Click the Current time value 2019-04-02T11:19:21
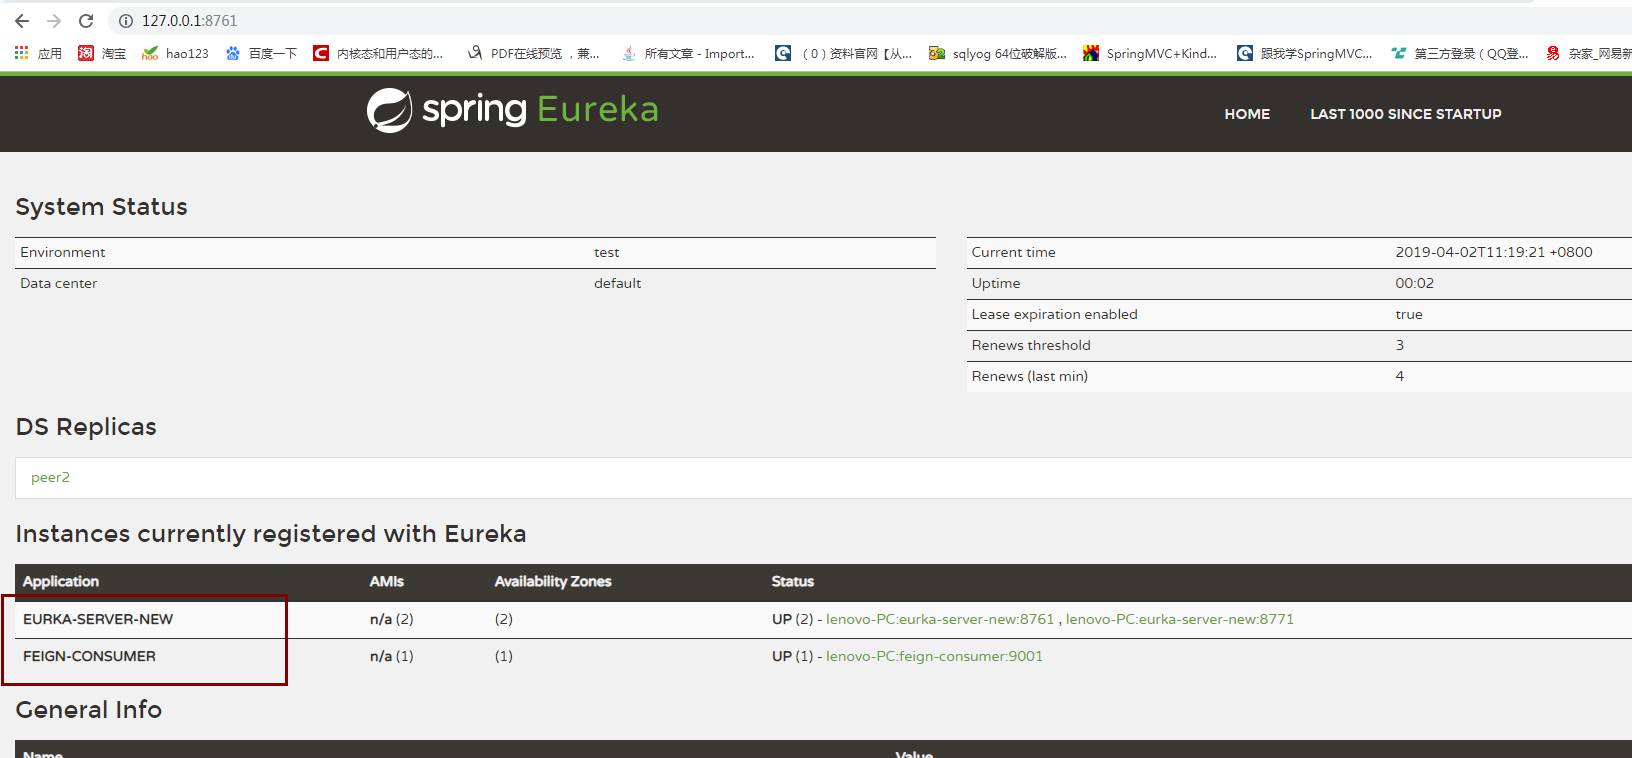This screenshot has width=1632, height=758. 1494,252
